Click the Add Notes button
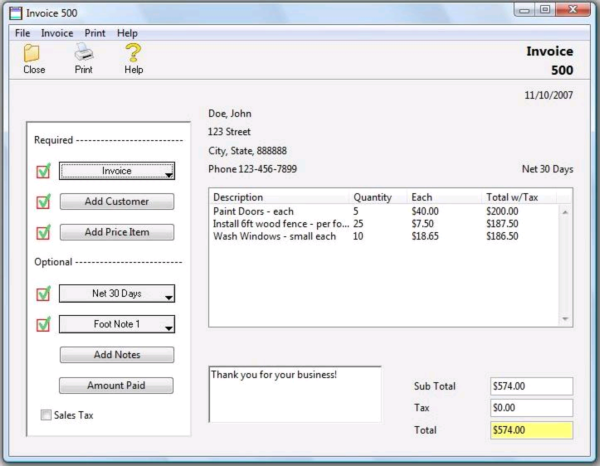Image resolution: width=600 pixels, height=466 pixels. [117, 355]
